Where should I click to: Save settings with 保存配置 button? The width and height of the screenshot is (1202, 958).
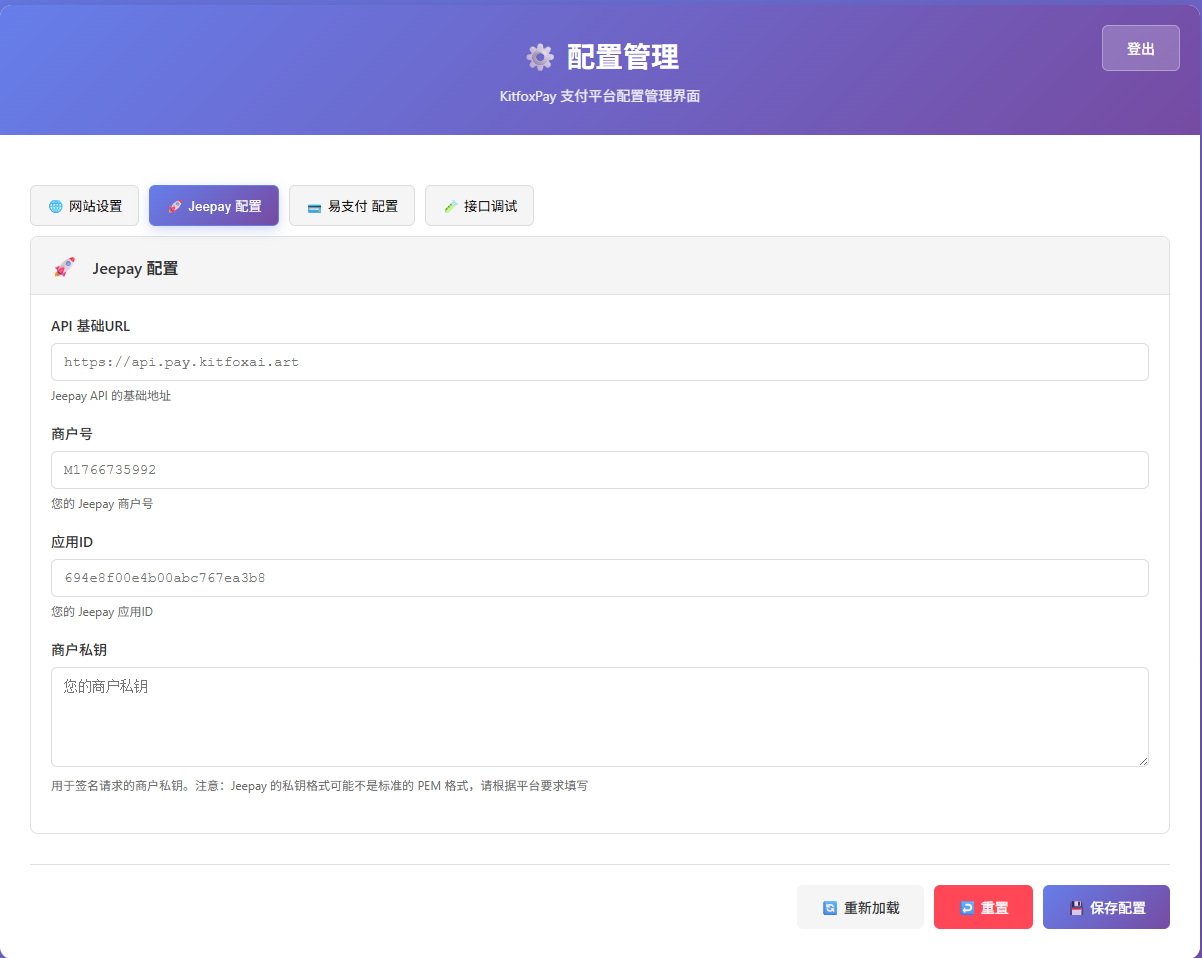click(x=1106, y=907)
